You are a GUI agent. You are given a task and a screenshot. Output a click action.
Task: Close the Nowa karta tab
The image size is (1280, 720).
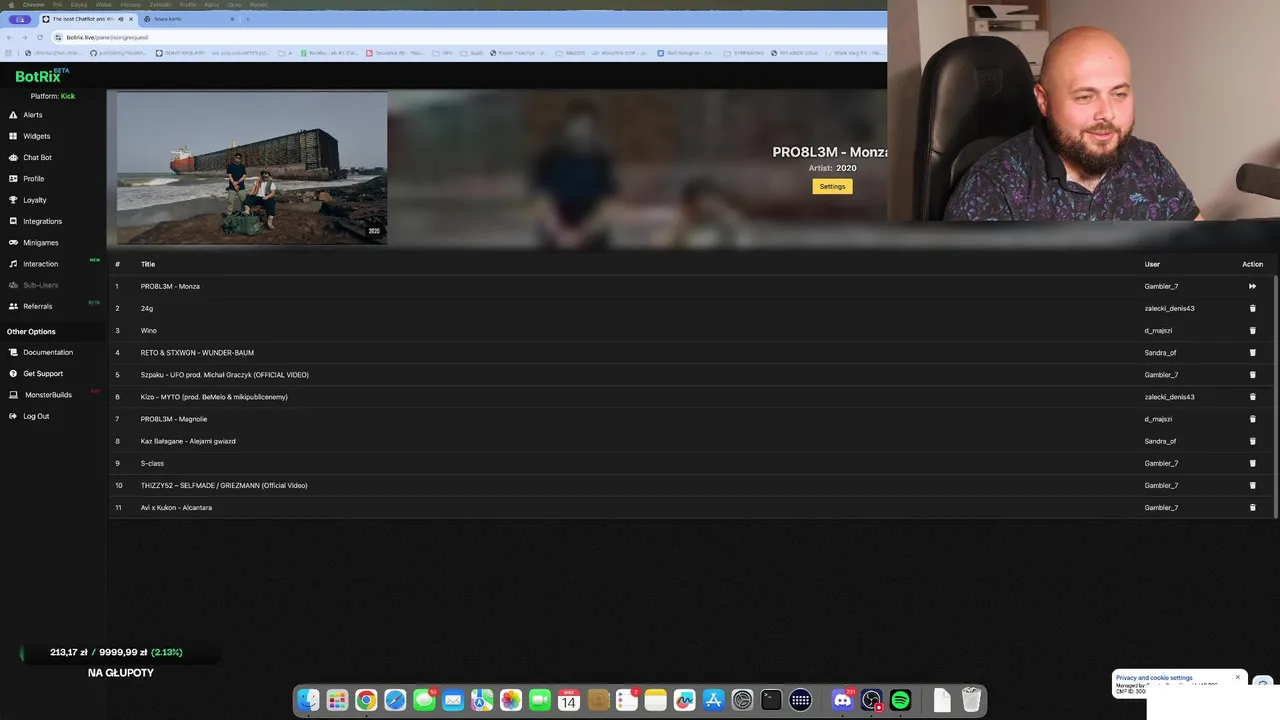pyautogui.click(x=232, y=19)
